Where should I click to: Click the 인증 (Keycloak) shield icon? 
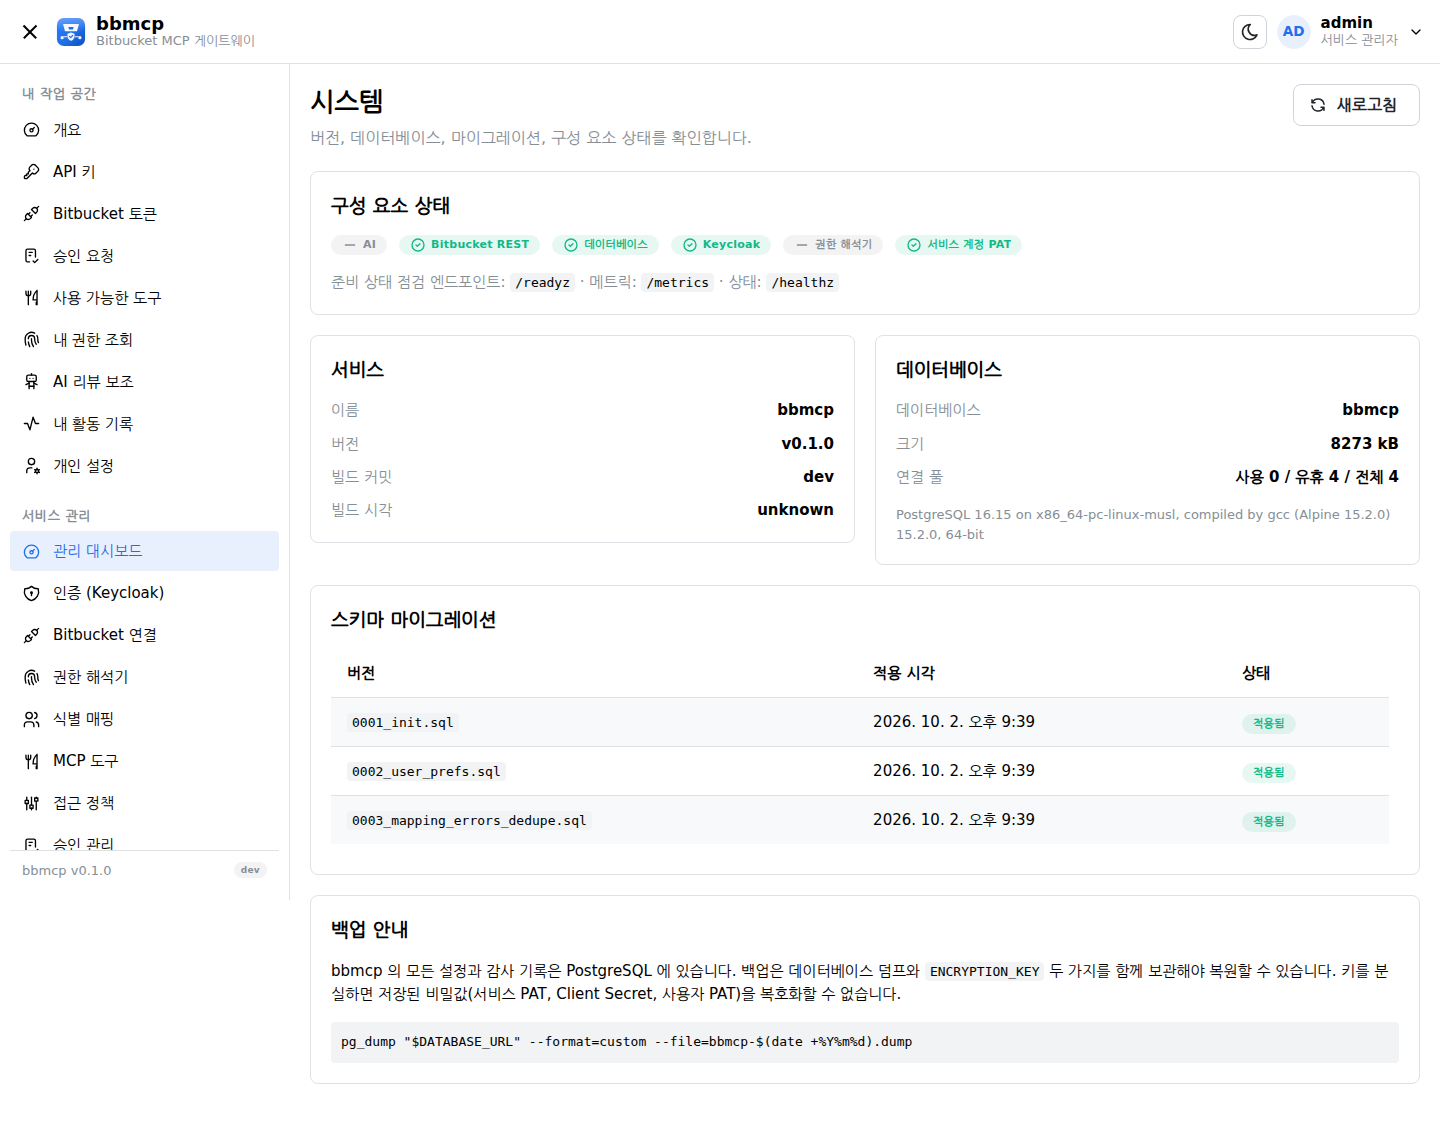coord(32,593)
